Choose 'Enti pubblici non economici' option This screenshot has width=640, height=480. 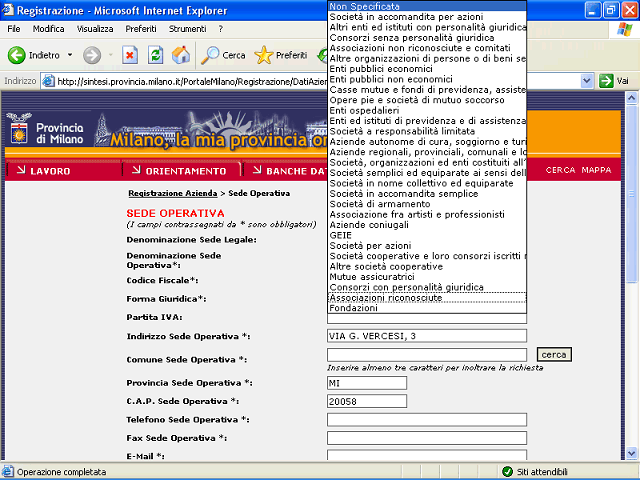[x=427, y=79]
